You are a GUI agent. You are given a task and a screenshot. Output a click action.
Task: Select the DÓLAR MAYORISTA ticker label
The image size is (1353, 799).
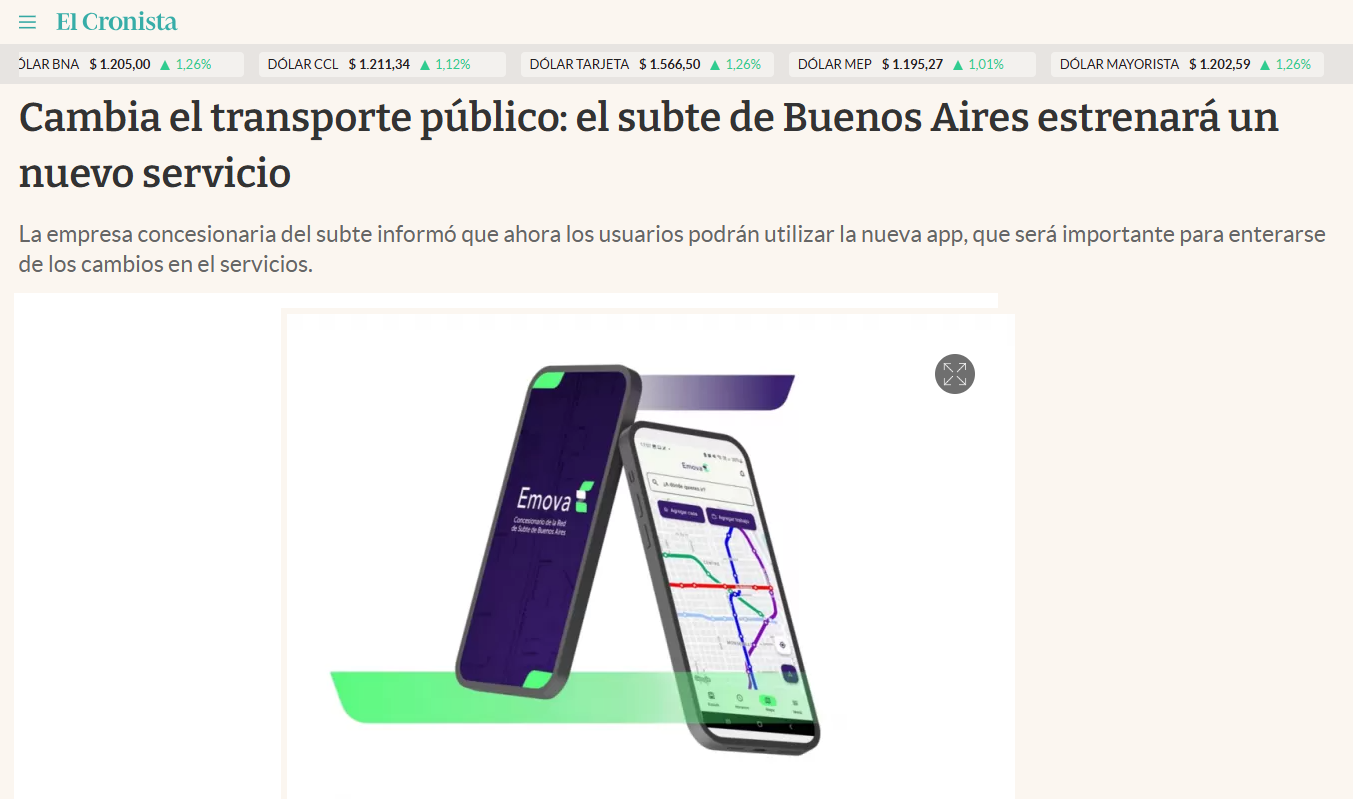pyautogui.click(x=1119, y=64)
